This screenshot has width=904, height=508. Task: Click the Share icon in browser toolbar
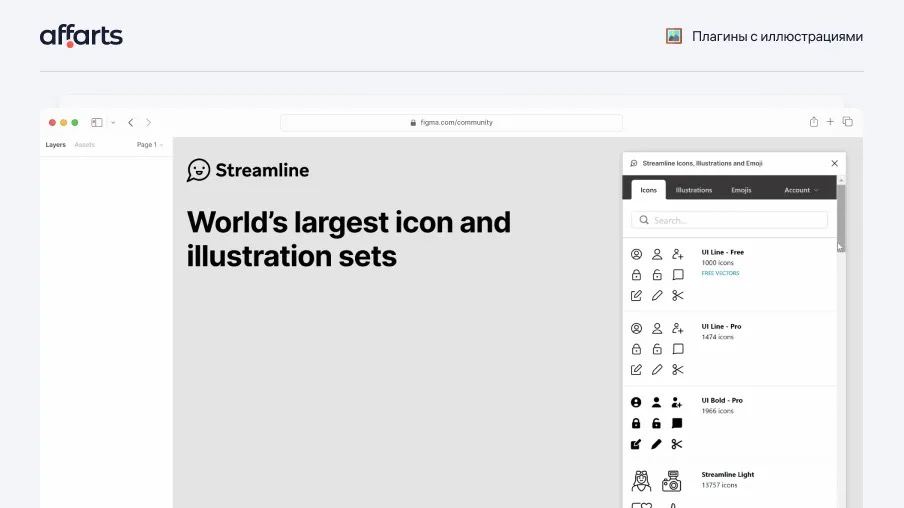pyautogui.click(x=813, y=122)
